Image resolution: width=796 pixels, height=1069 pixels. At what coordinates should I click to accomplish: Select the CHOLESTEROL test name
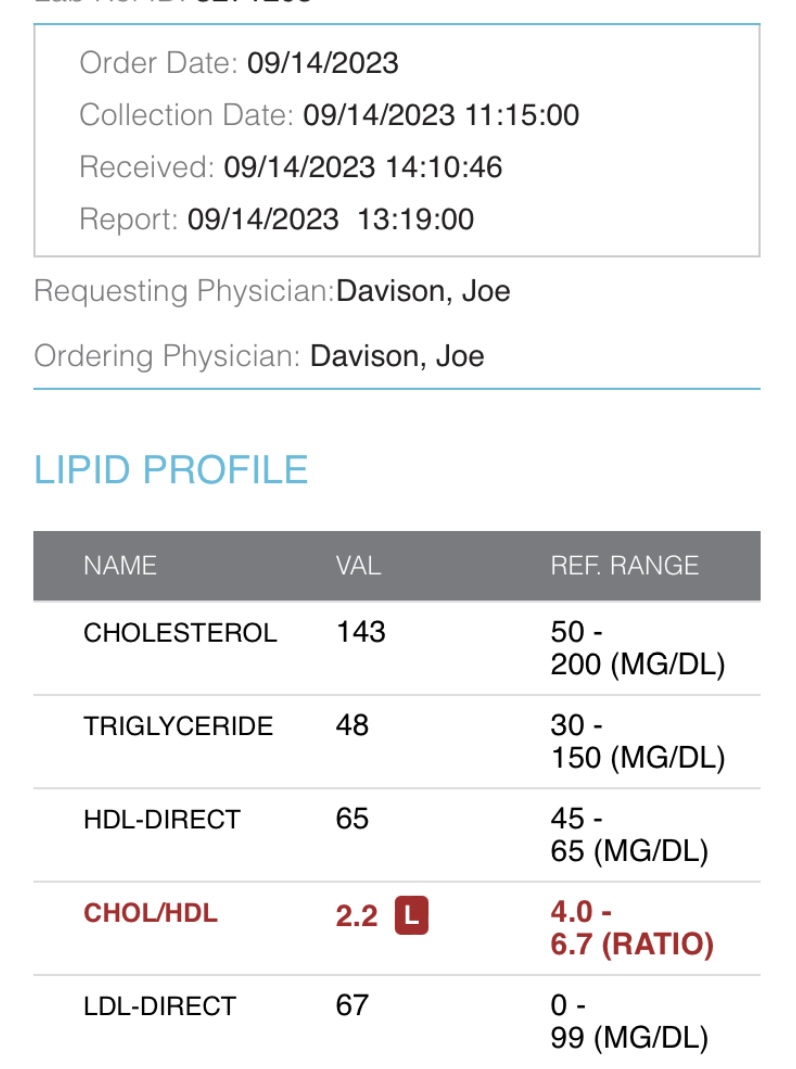tap(180, 633)
